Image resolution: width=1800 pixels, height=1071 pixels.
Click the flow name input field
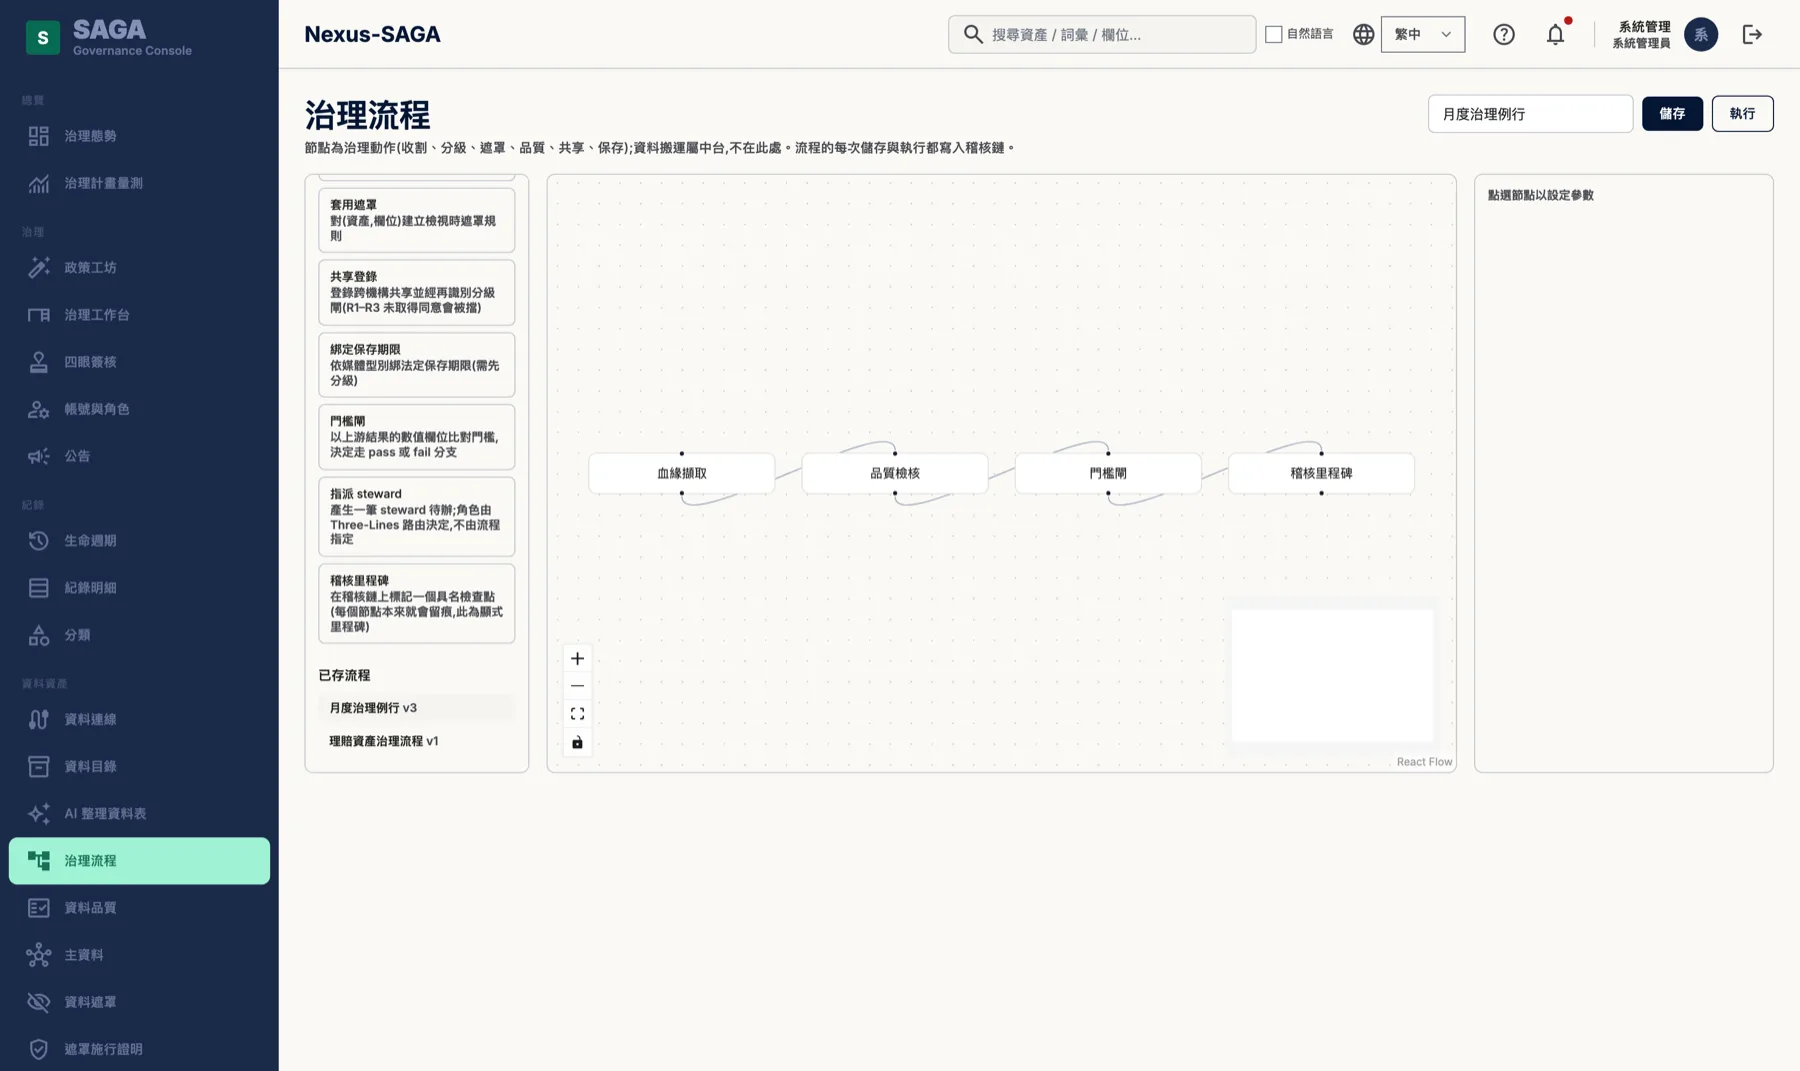tap(1530, 114)
